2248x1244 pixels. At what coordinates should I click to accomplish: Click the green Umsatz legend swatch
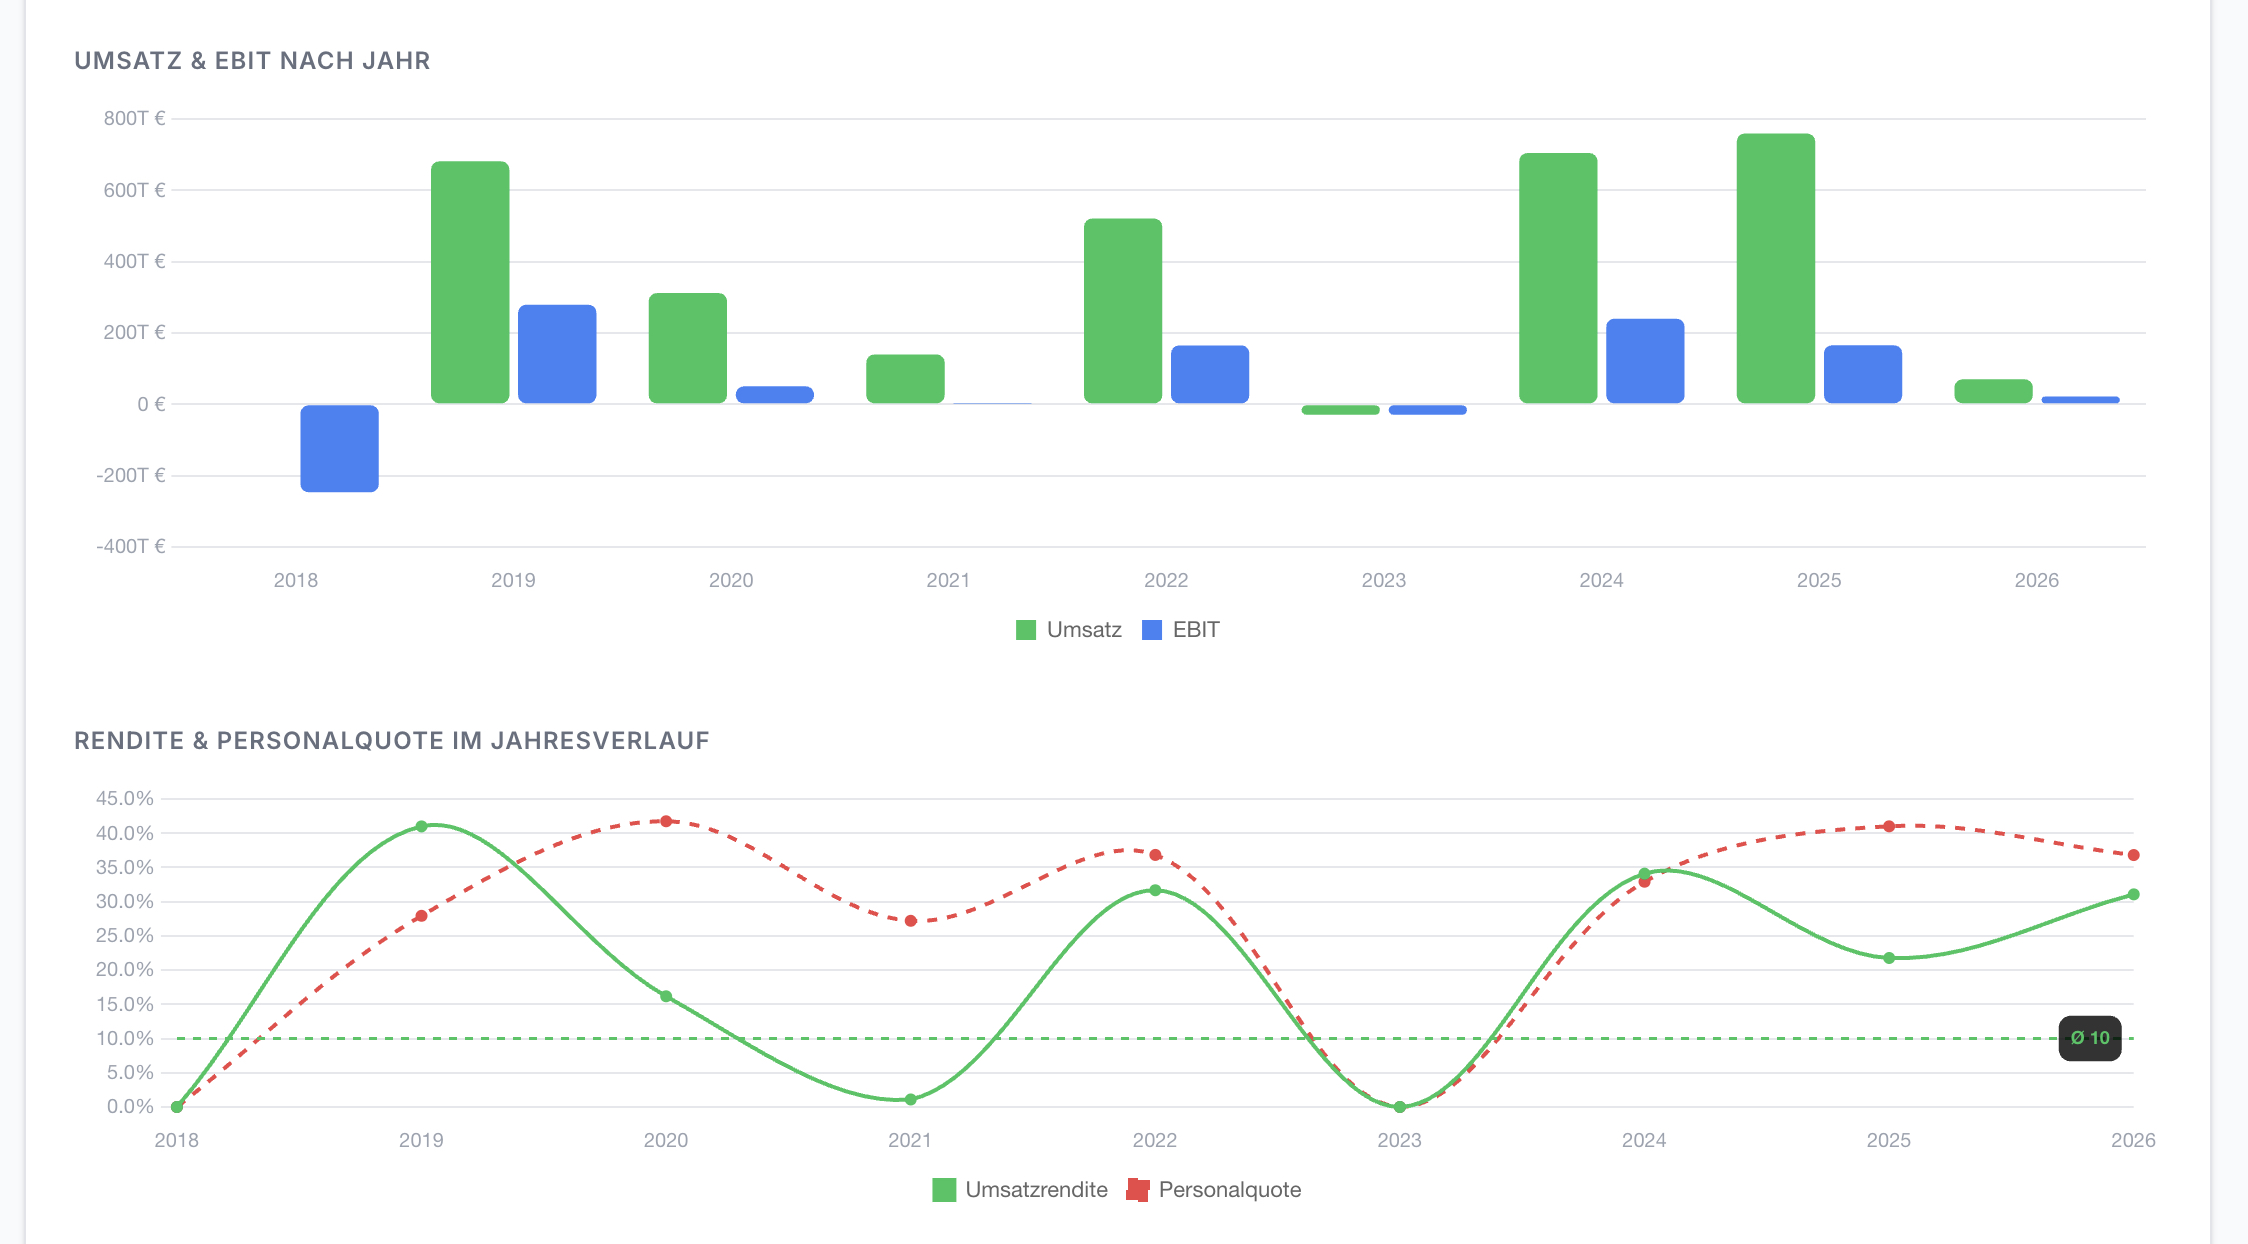pos(1026,630)
